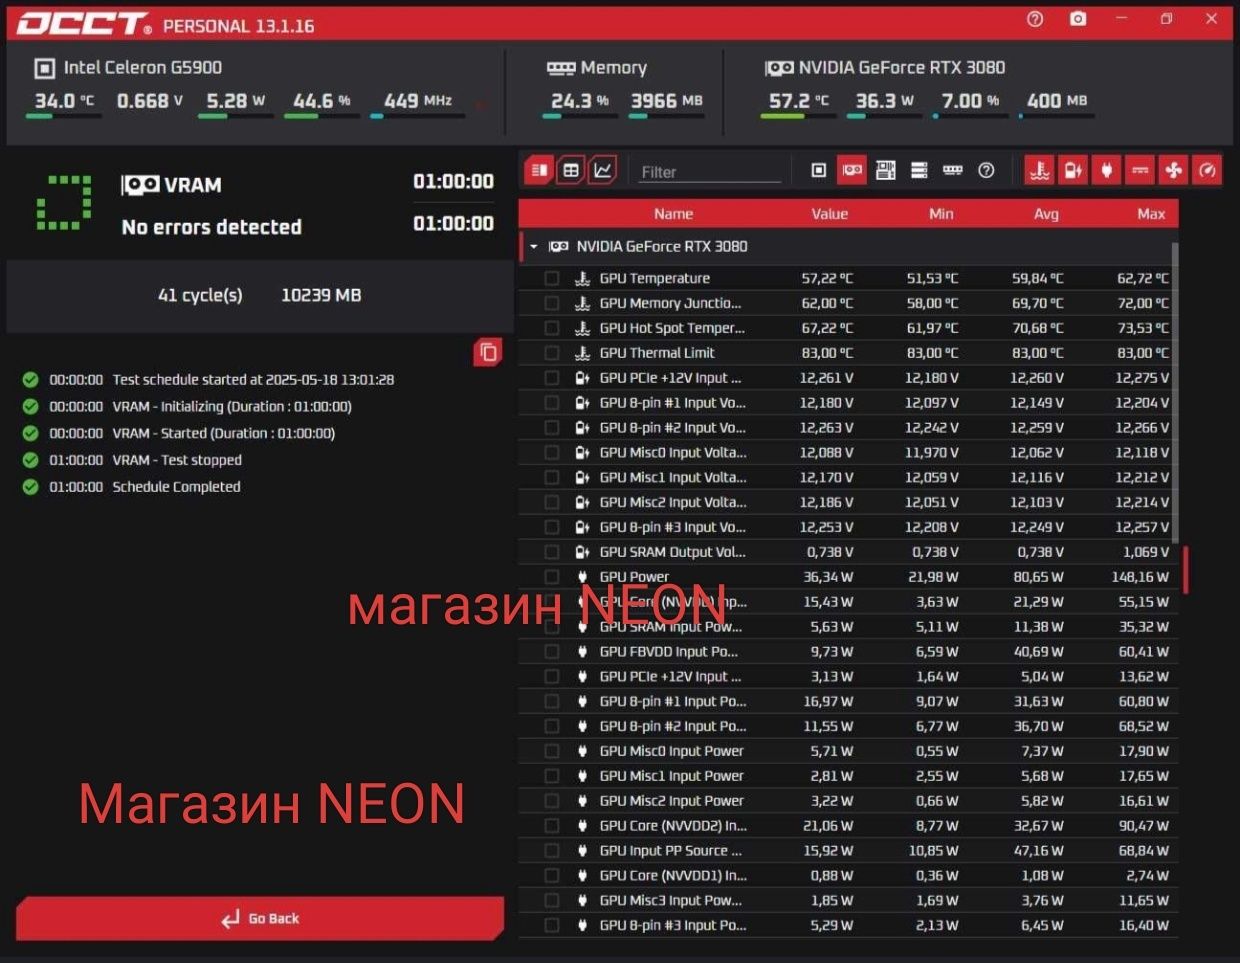The width and height of the screenshot is (1240, 963).
Task: Toggle the current sensor type filter
Action: click(1140, 171)
